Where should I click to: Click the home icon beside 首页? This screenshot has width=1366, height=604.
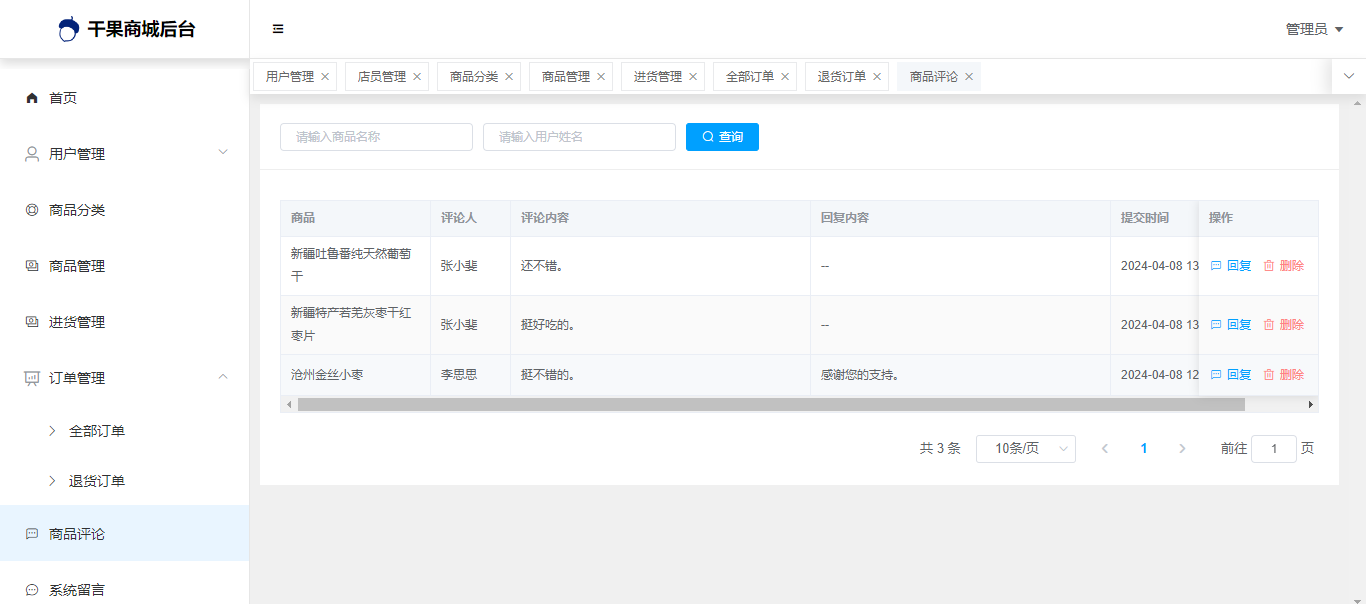click(x=32, y=98)
